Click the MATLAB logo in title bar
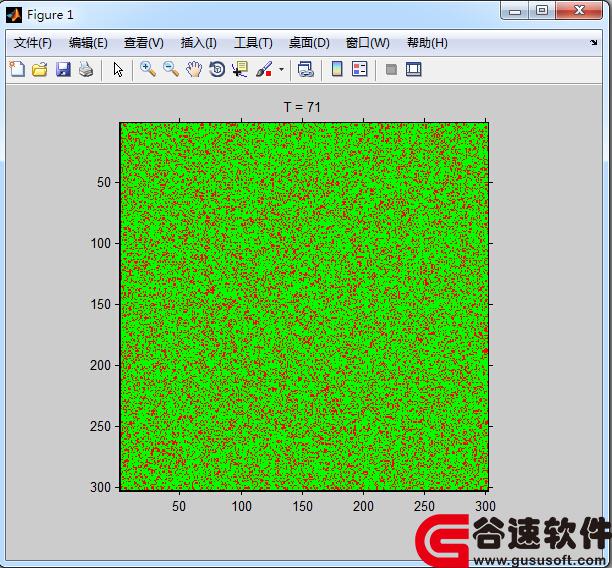Image resolution: width=612 pixels, height=568 pixels. point(14,15)
